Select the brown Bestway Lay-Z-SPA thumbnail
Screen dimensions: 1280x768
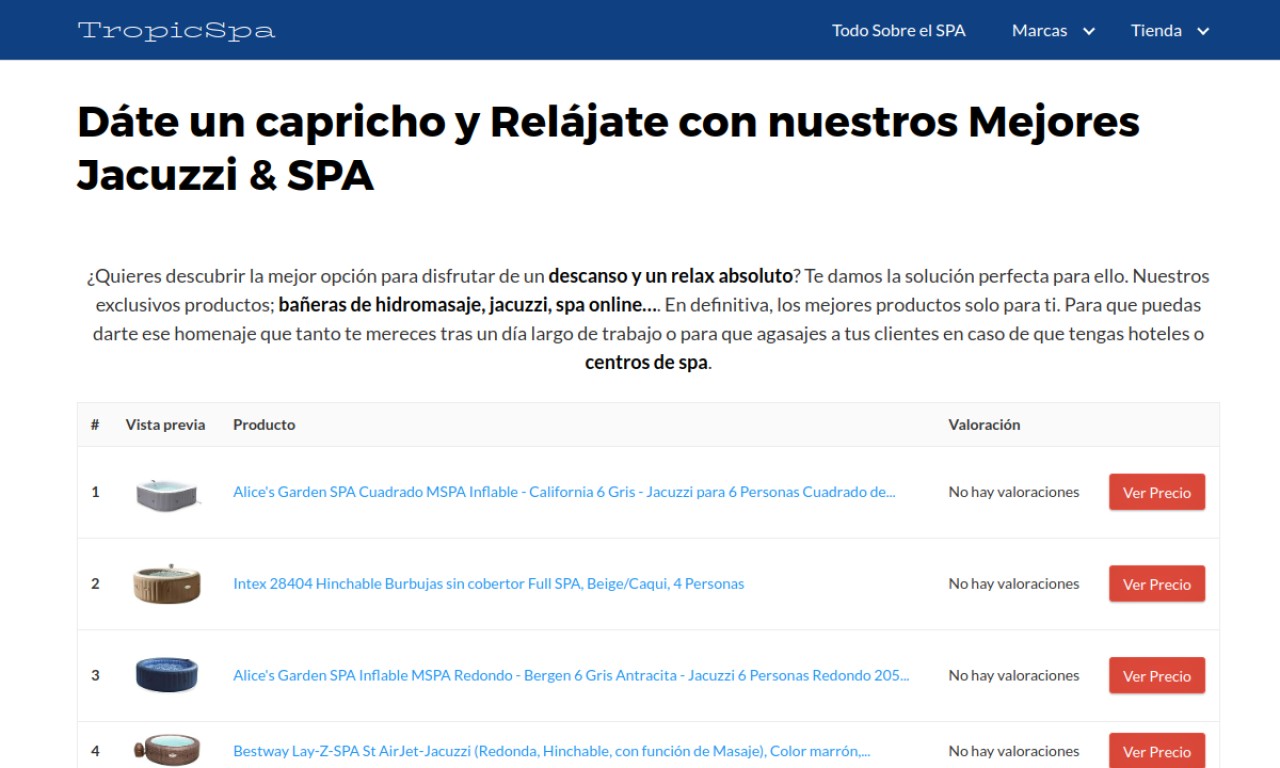(x=167, y=750)
